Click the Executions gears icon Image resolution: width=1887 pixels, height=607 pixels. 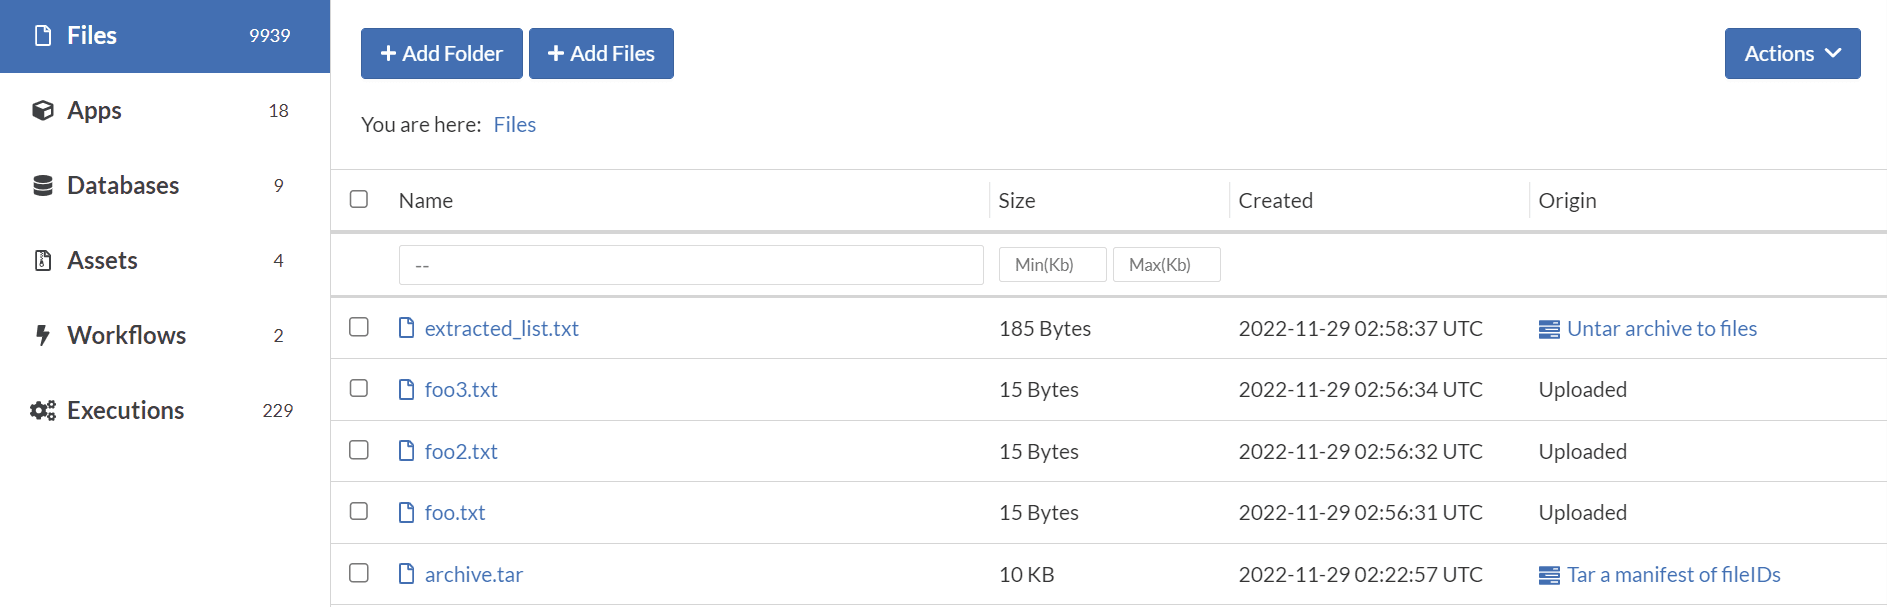tap(43, 410)
